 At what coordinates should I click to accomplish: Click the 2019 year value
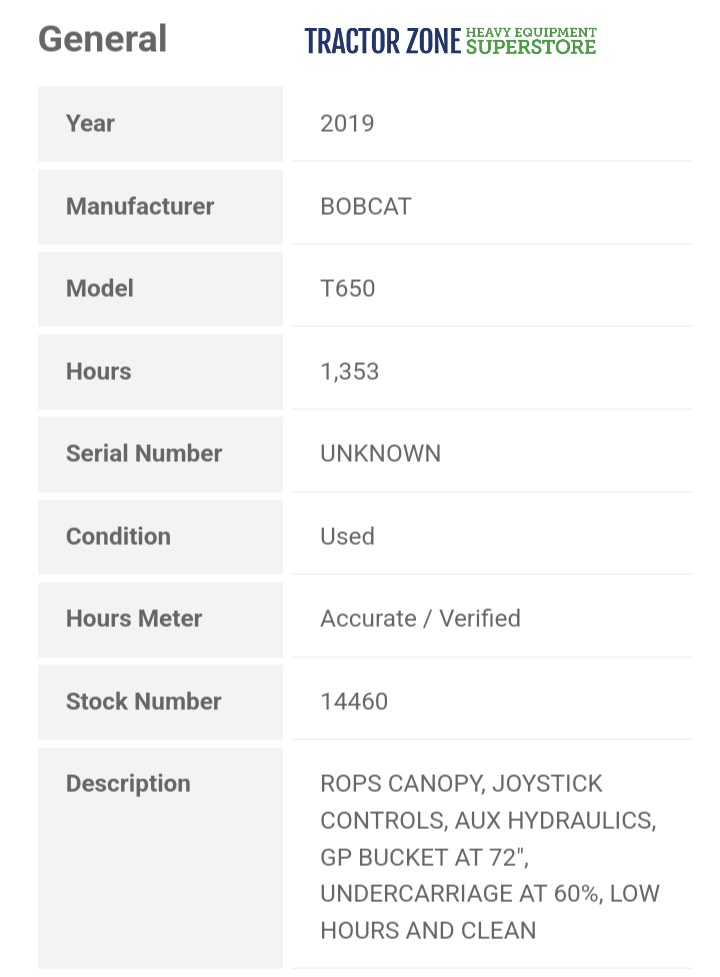[347, 124]
